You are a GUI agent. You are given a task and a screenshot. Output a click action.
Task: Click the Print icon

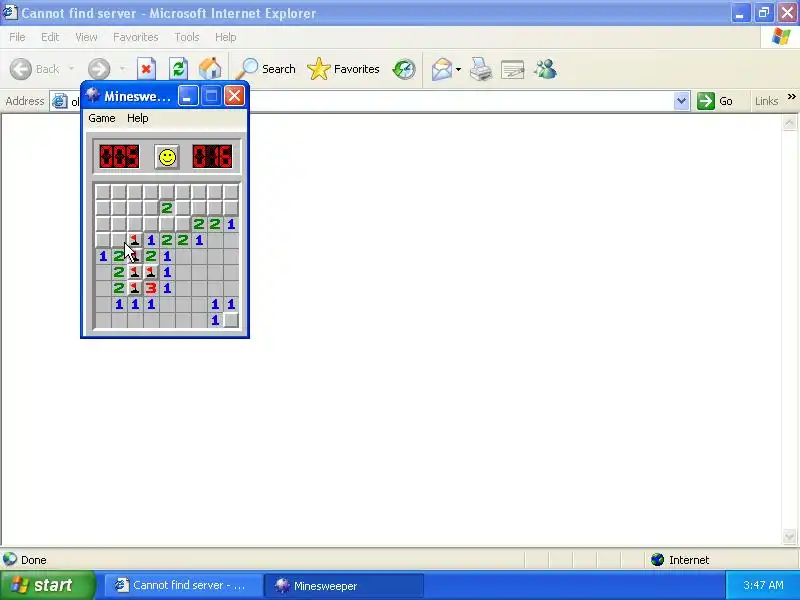(481, 69)
